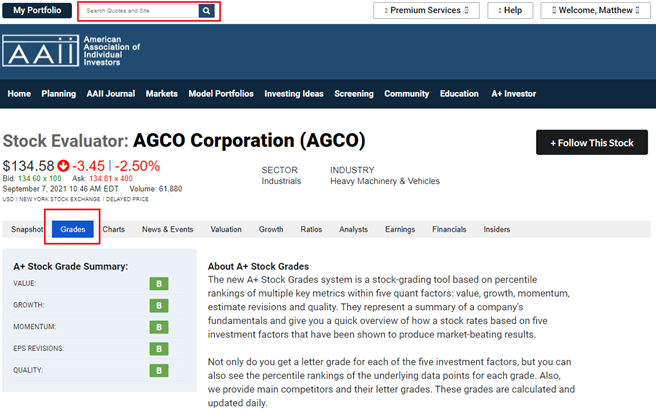The image size is (656, 412).
Task: Click the MOMENTUM grade B badge
Action: (159, 327)
